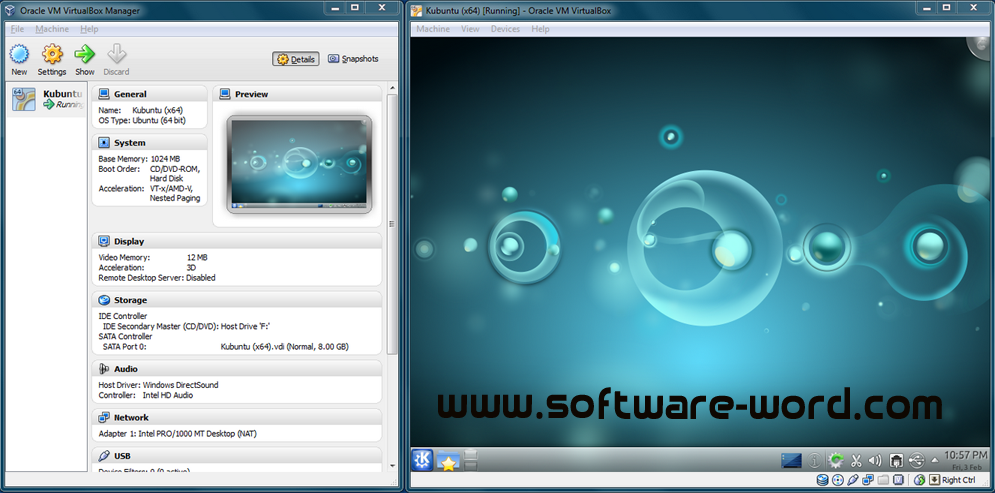The image size is (995, 493).
Task: Click the 'Base Memory: 1024 MB' line
Action: tap(140, 159)
